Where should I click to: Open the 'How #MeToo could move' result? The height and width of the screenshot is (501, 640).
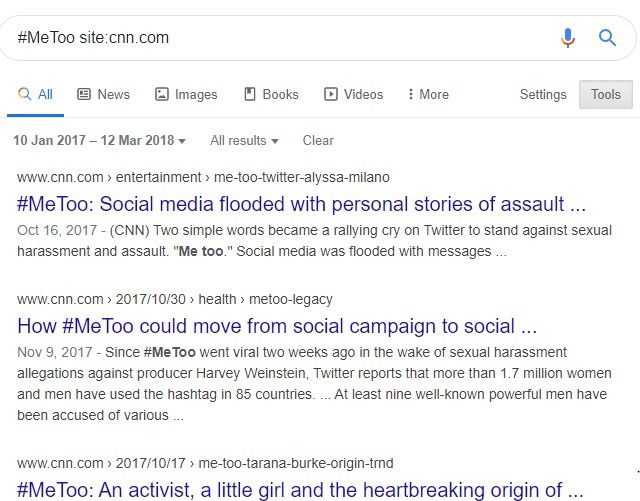click(x=278, y=326)
